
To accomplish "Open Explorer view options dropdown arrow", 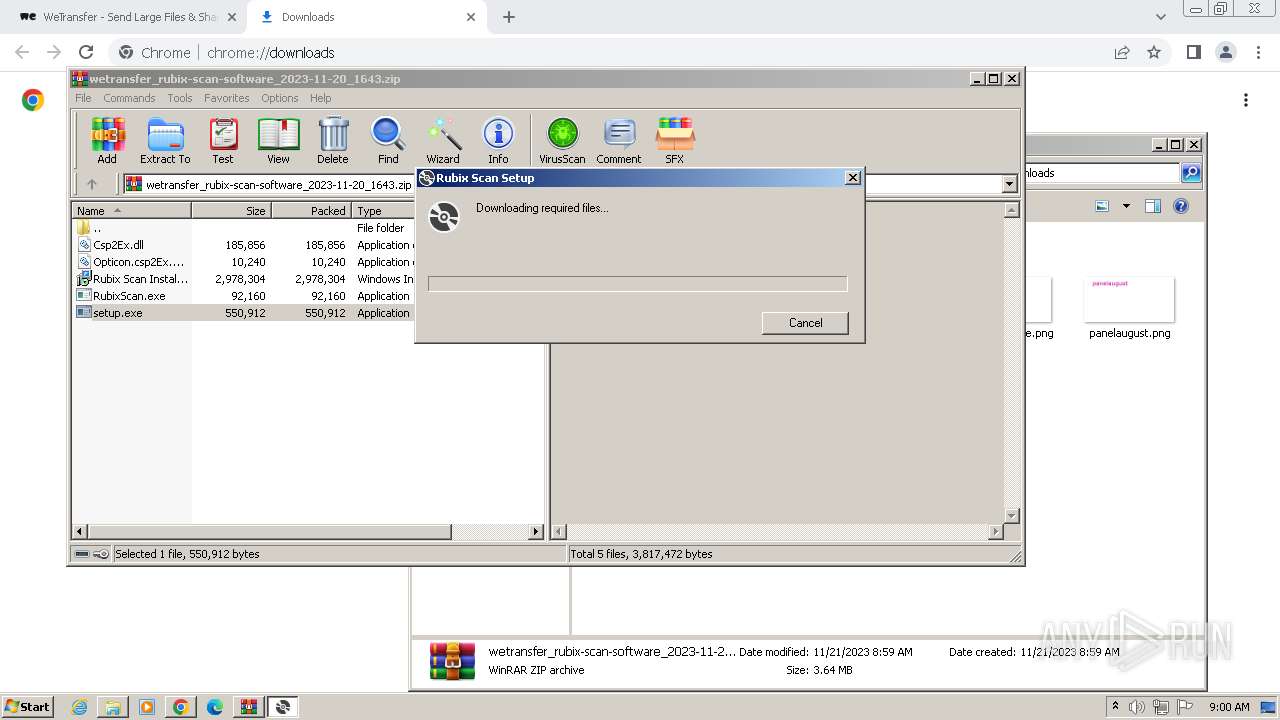I will click(x=1126, y=207).
